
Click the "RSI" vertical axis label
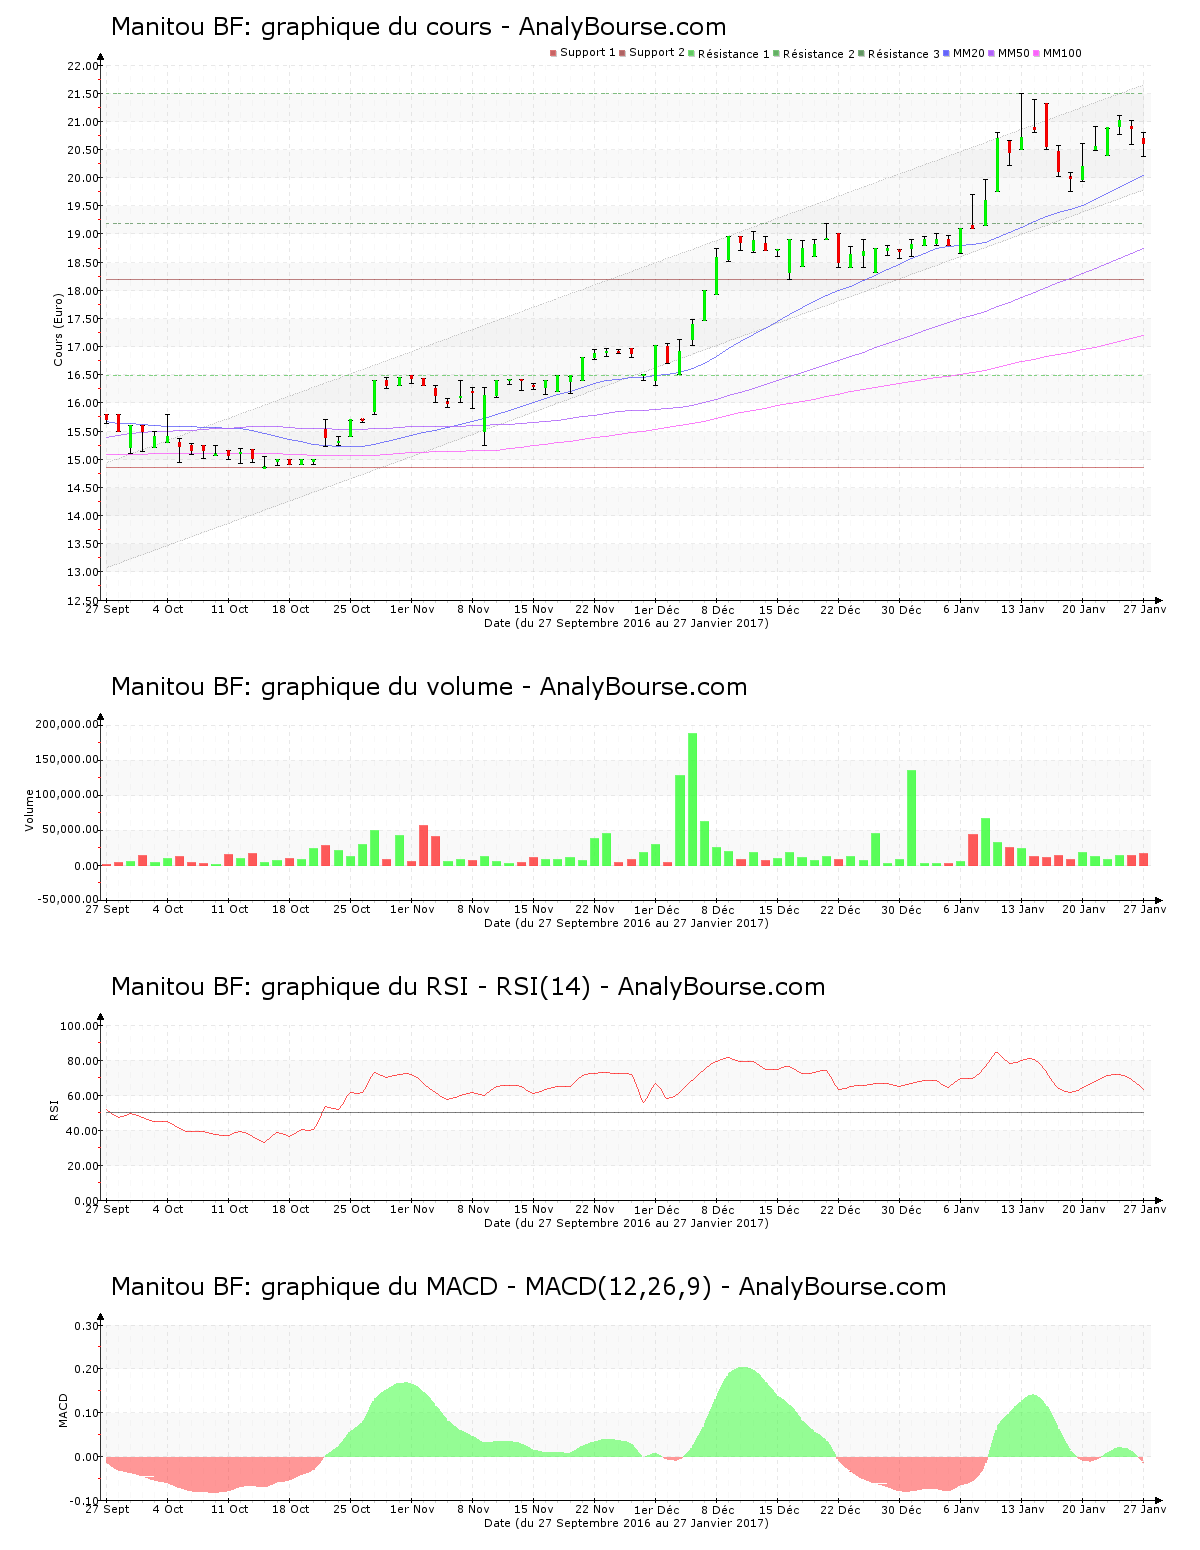tap(54, 1109)
